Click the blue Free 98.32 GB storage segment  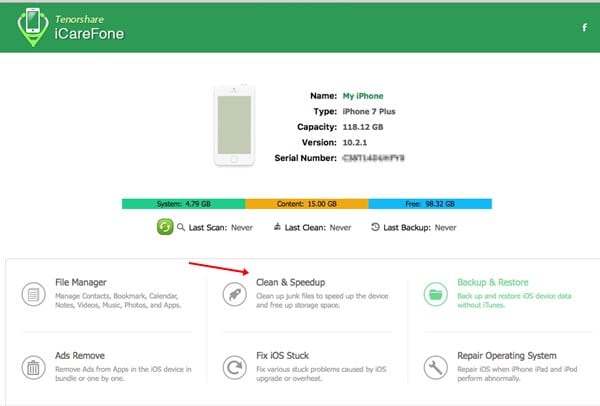coord(430,204)
